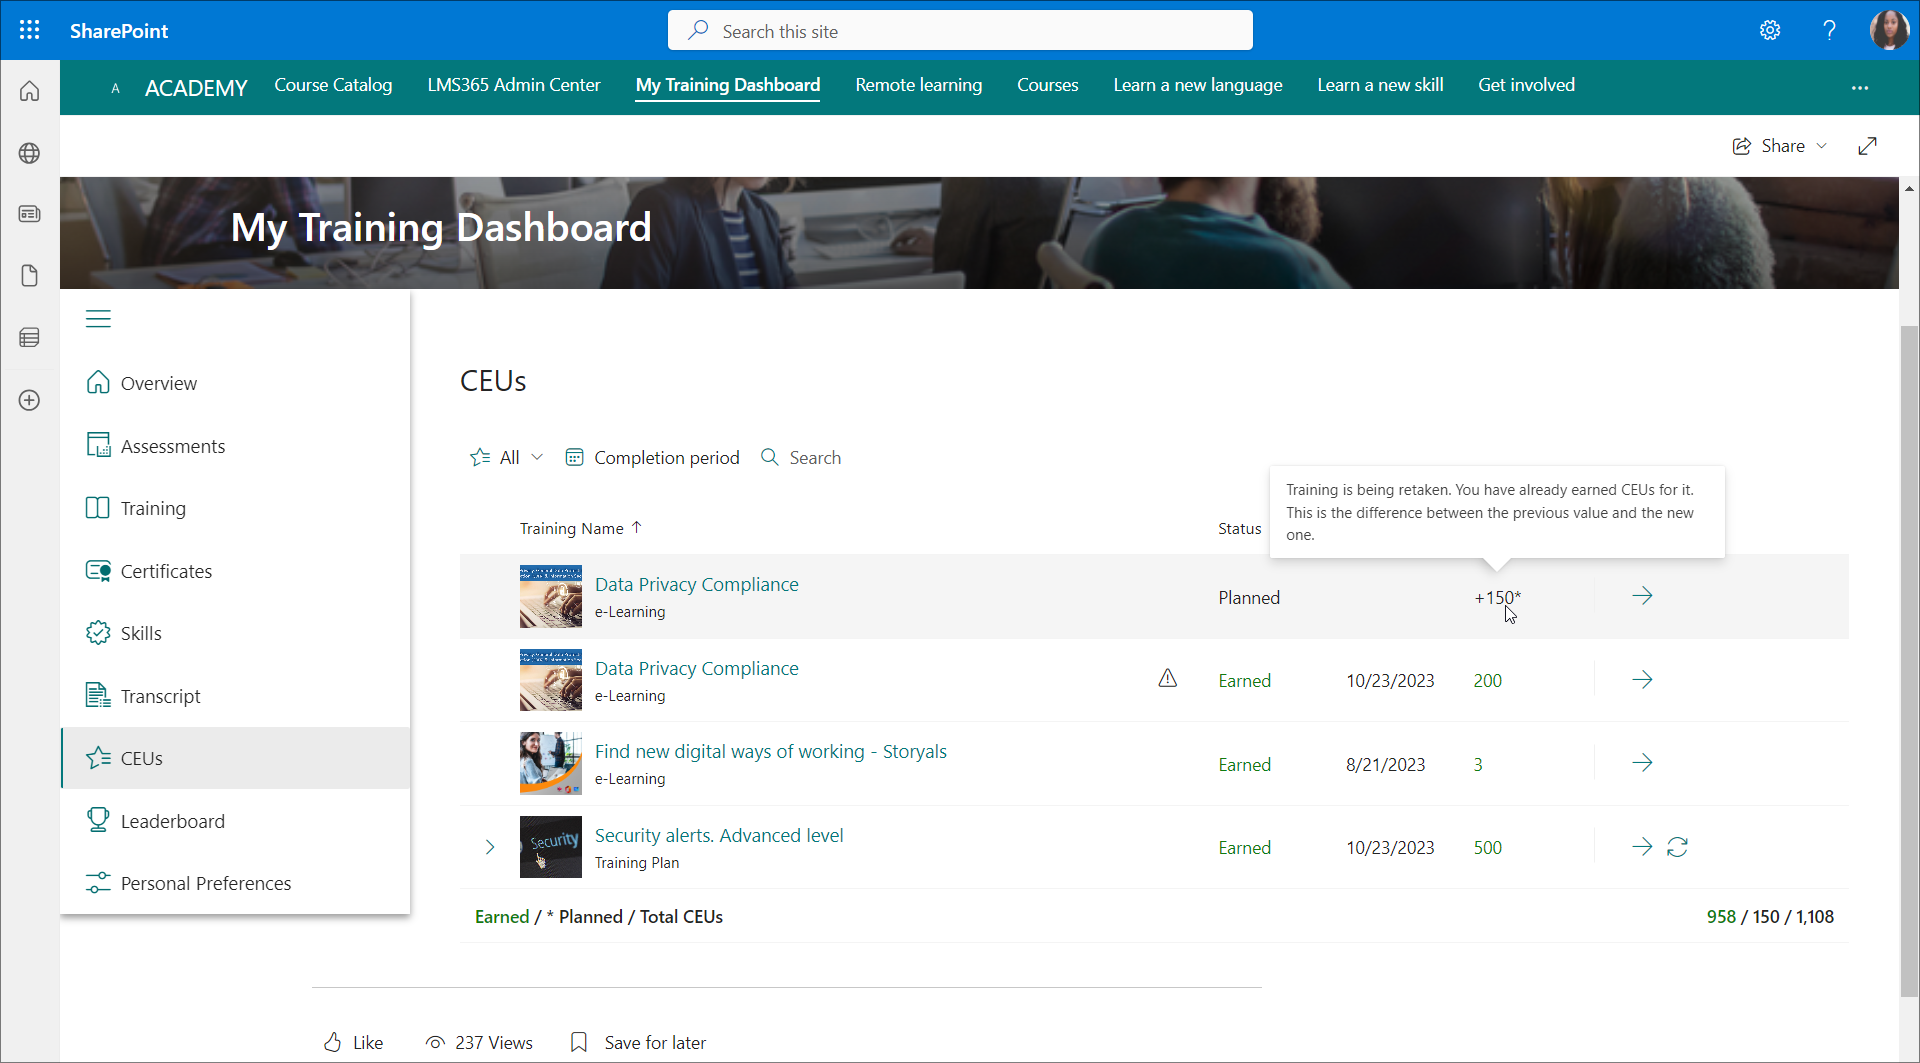
Task: Open the expand to full screen icon
Action: point(1867,146)
